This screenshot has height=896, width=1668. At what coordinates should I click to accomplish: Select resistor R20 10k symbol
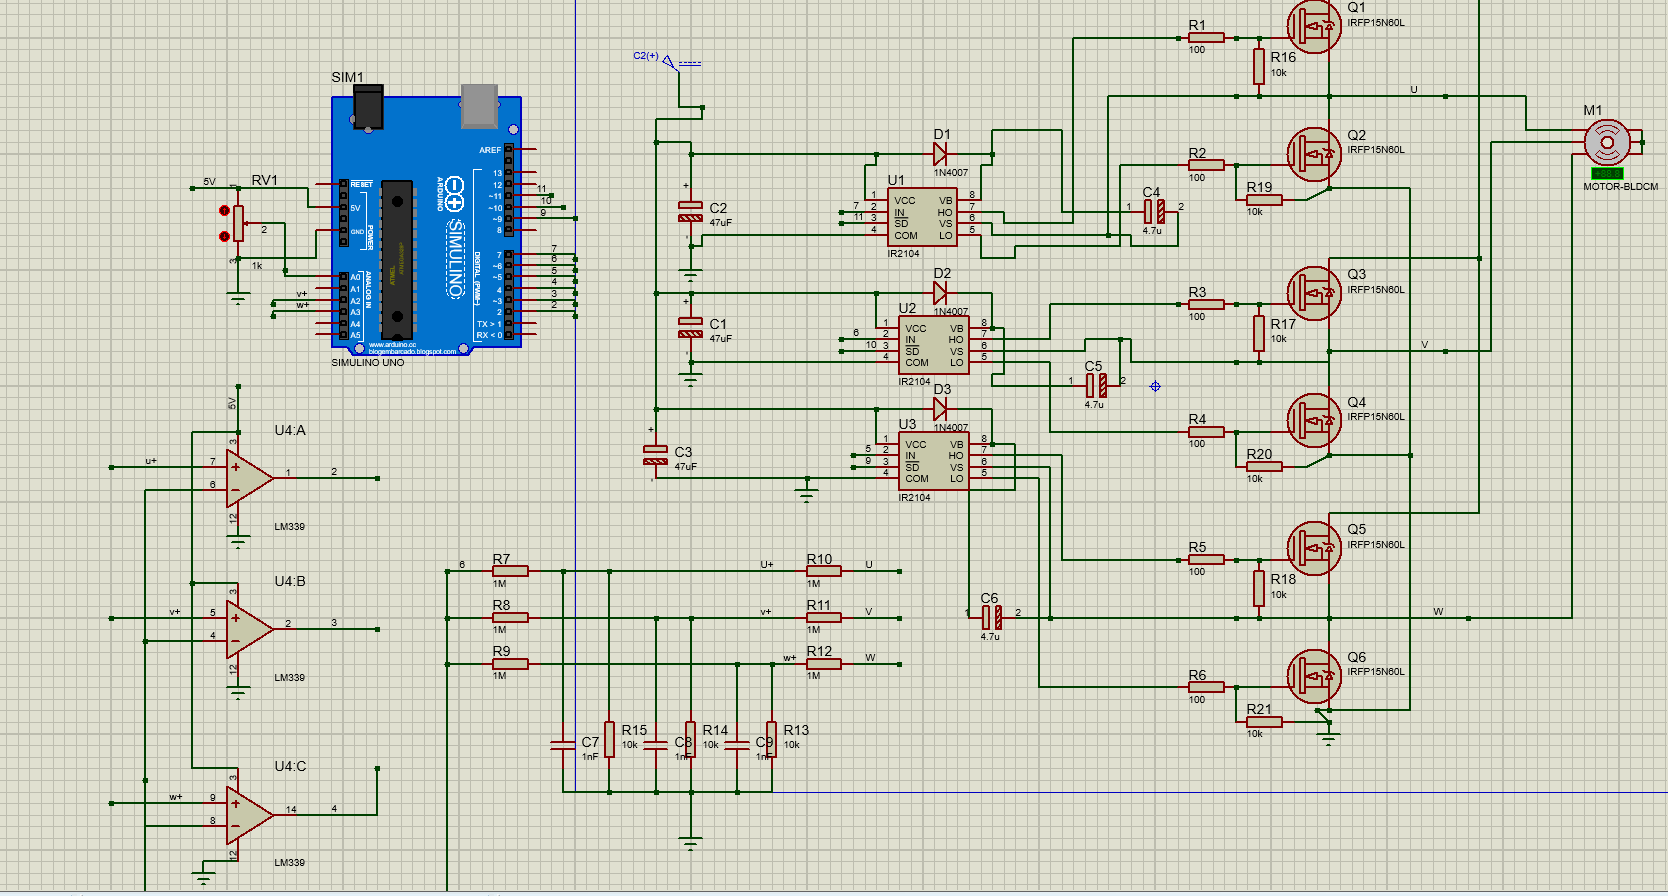[1264, 467]
